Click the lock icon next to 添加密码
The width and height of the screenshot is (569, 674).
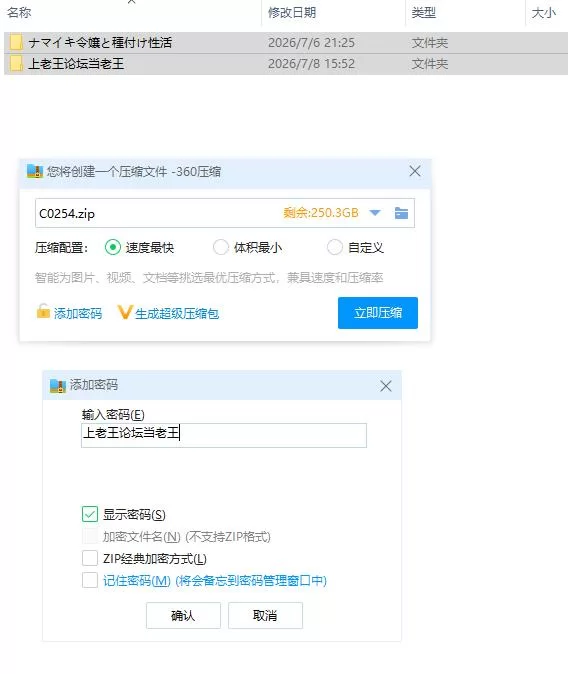click(x=43, y=311)
